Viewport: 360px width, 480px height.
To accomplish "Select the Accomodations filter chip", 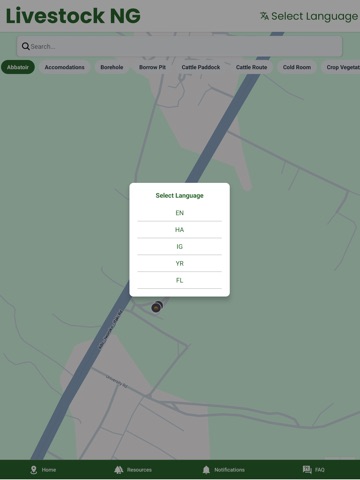I will (64, 67).
